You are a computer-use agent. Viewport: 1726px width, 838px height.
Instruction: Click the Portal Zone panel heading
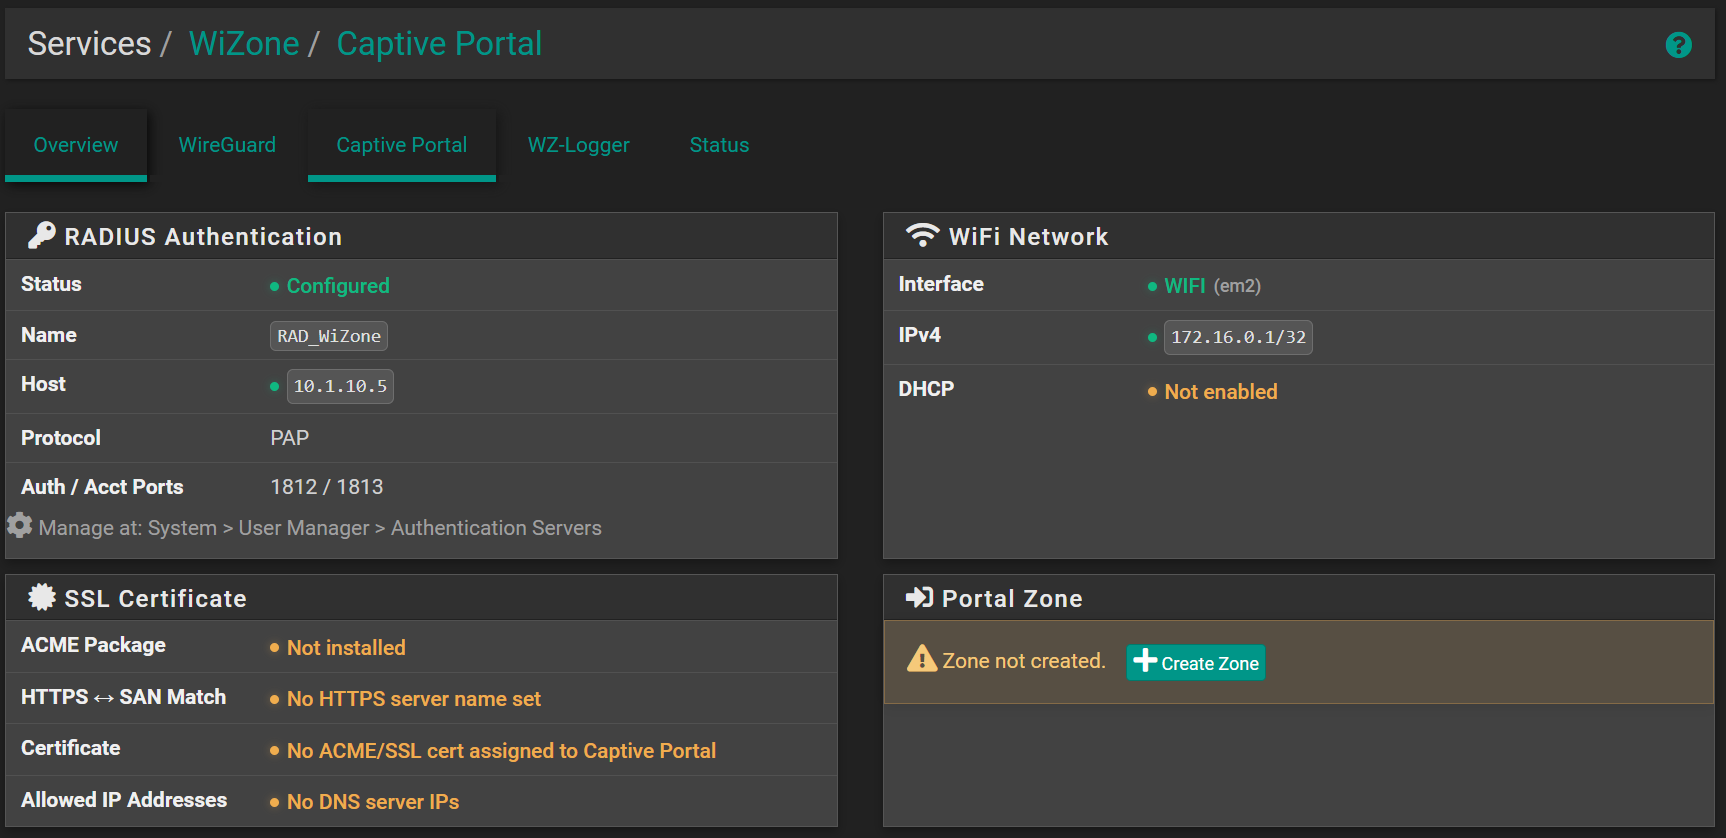1012,599
